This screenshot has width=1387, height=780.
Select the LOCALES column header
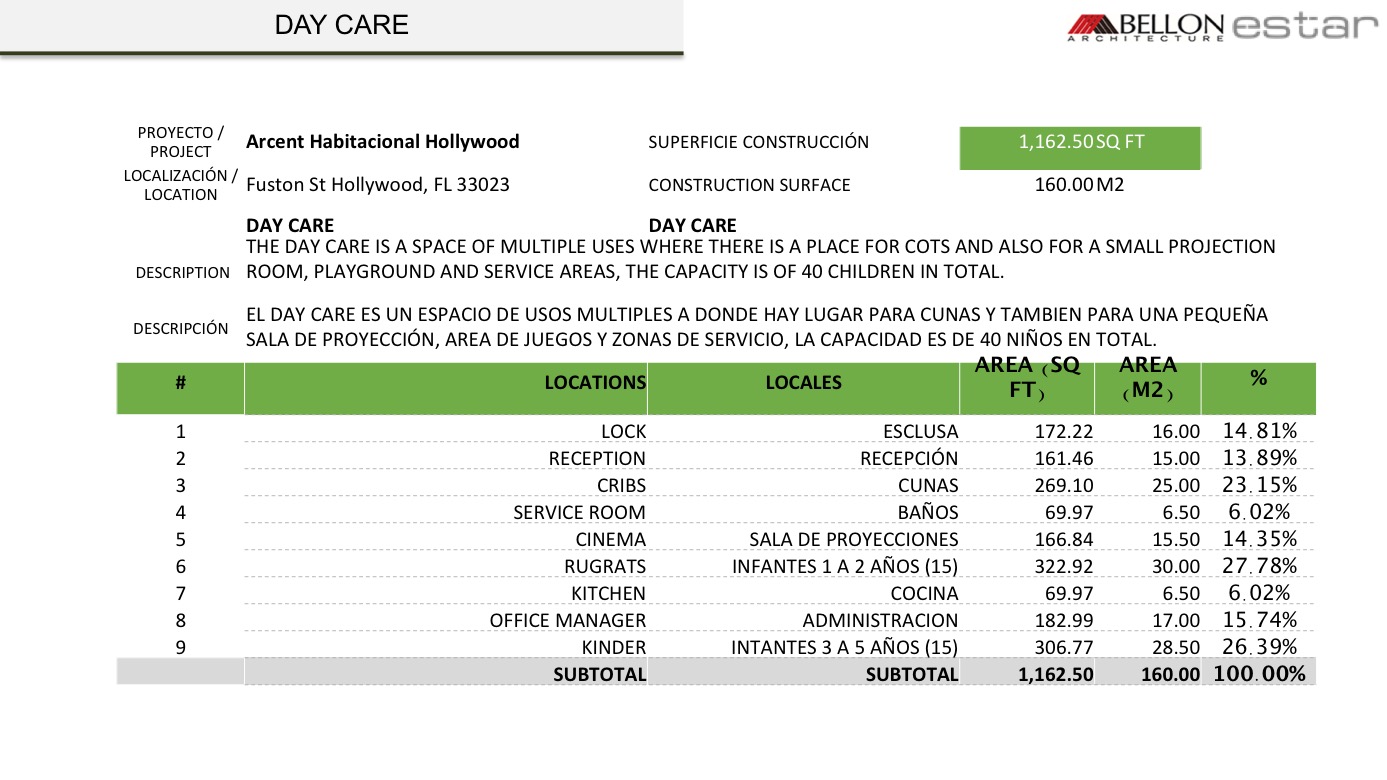(x=803, y=383)
